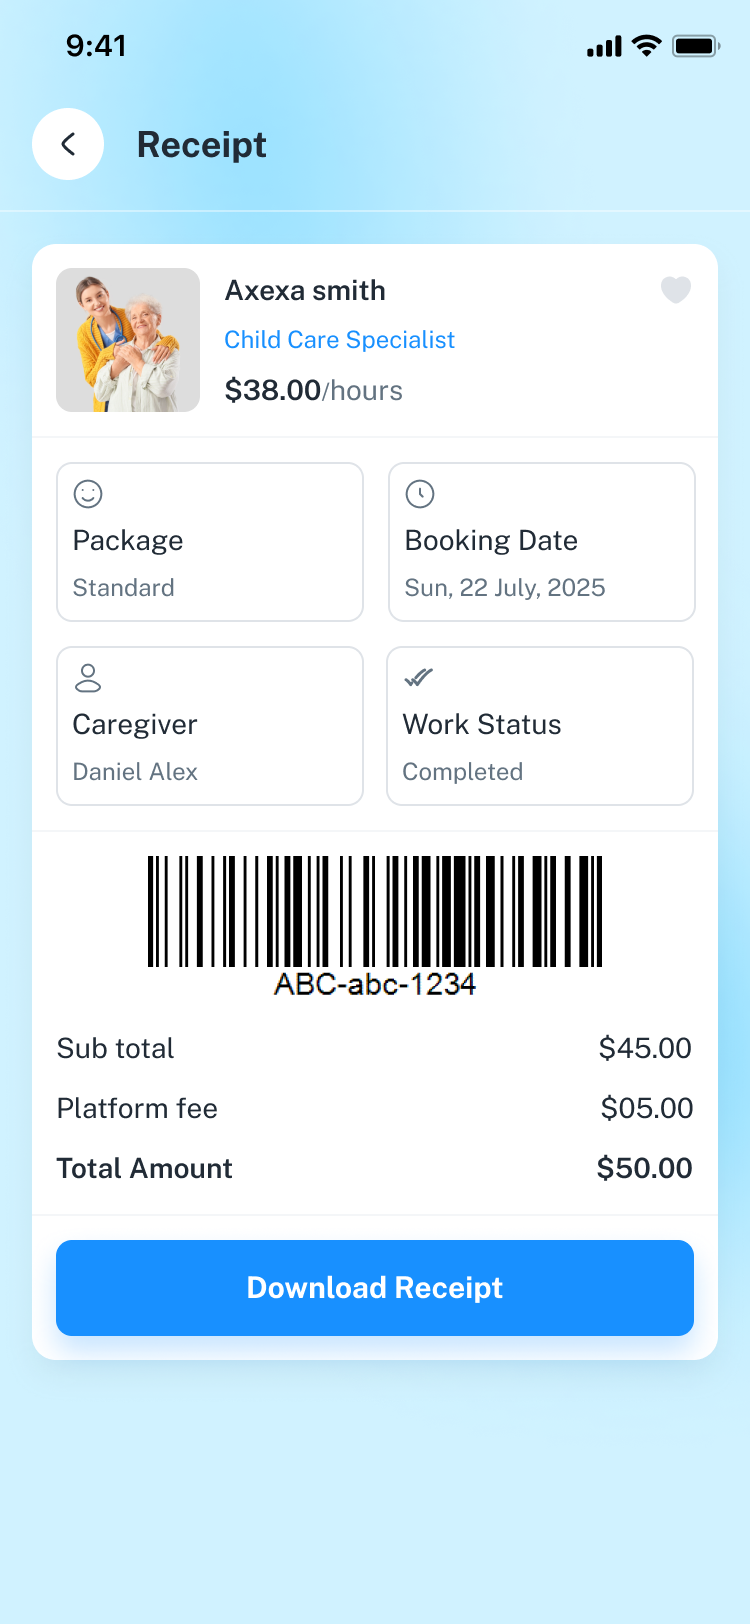The width and height of the screenshot is (750, 1624).
Task: Tap the Wi-Fi status icon
Action: coord(647,46)
